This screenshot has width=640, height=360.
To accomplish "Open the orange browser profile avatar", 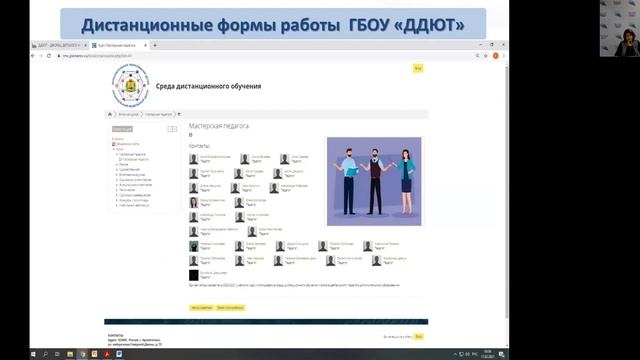I will (496, 56).
